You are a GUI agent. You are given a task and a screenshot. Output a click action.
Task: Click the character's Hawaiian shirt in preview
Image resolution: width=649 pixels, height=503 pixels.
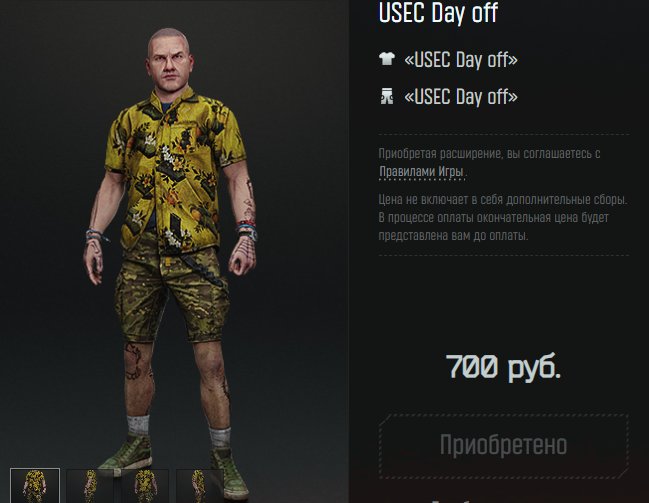174,170
